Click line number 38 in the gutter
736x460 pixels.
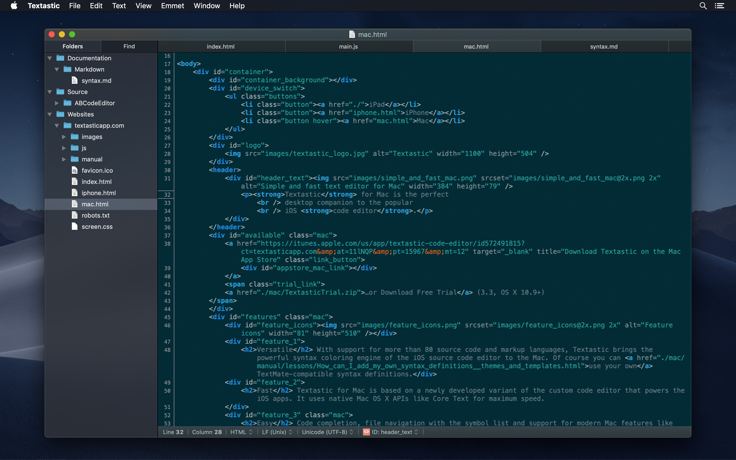[167, 244]
